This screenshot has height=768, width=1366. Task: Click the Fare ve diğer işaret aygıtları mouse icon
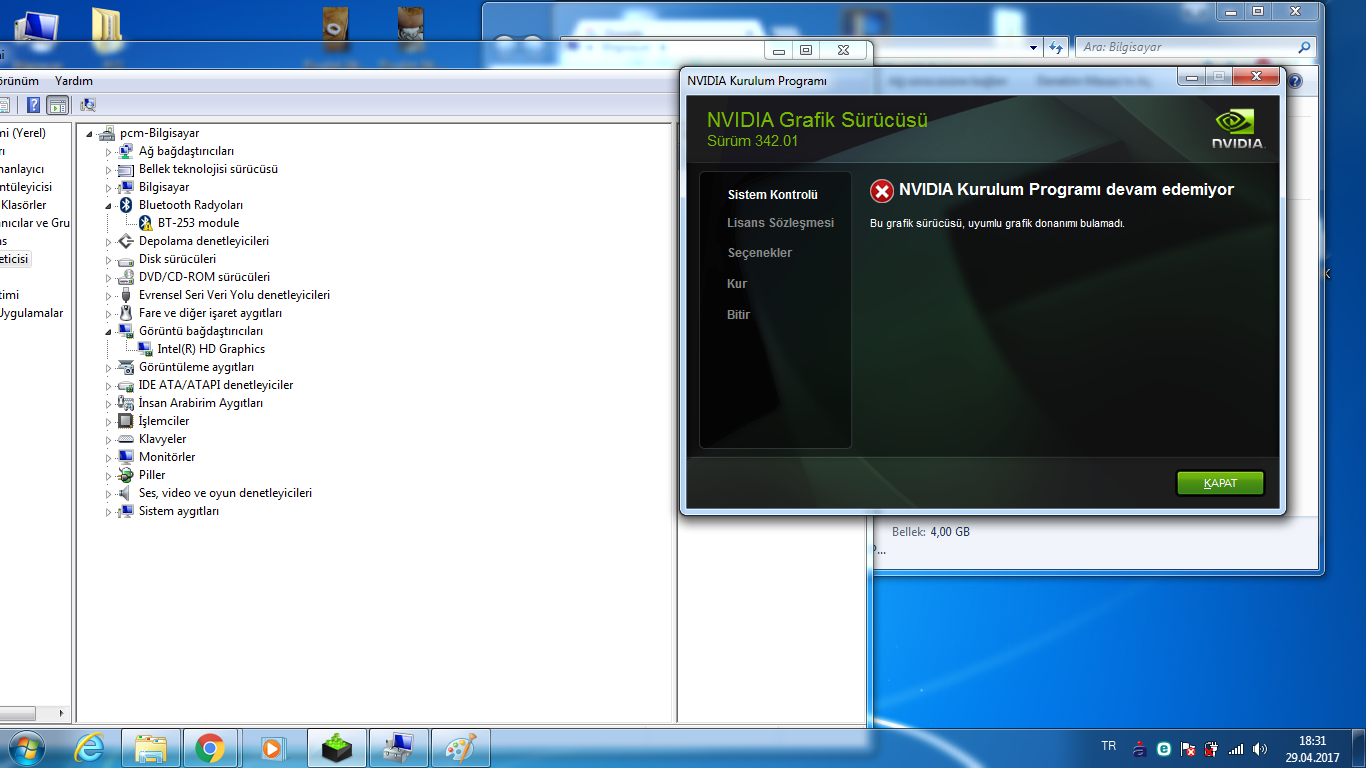(126, 313)
